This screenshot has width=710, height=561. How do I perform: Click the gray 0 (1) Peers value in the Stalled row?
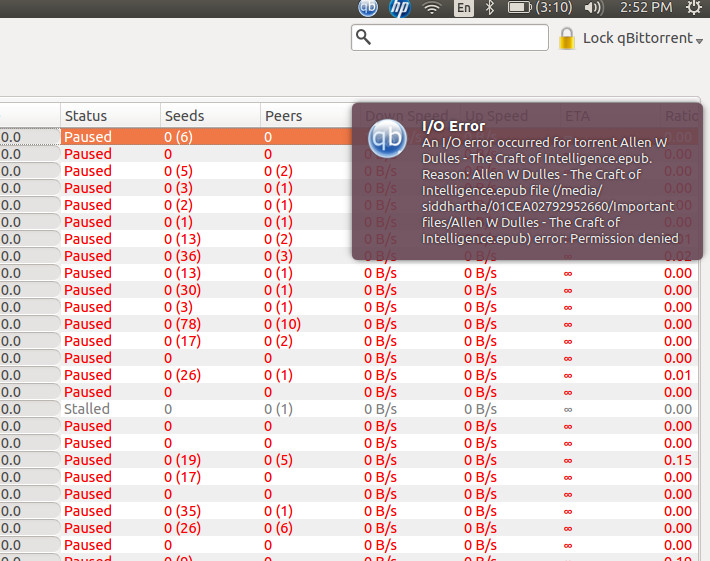(278, 409)
